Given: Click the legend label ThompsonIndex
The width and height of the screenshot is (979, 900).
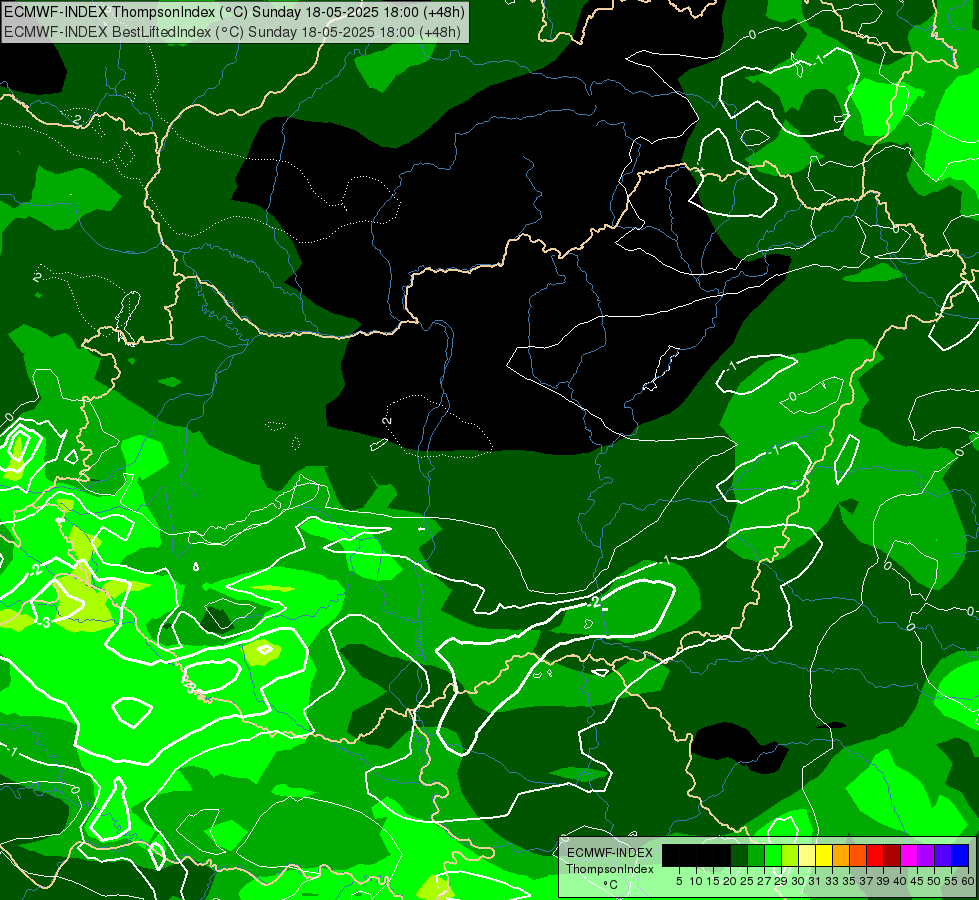Looking at the screenshot, I should pyautogui.click(x=610, y=869).
